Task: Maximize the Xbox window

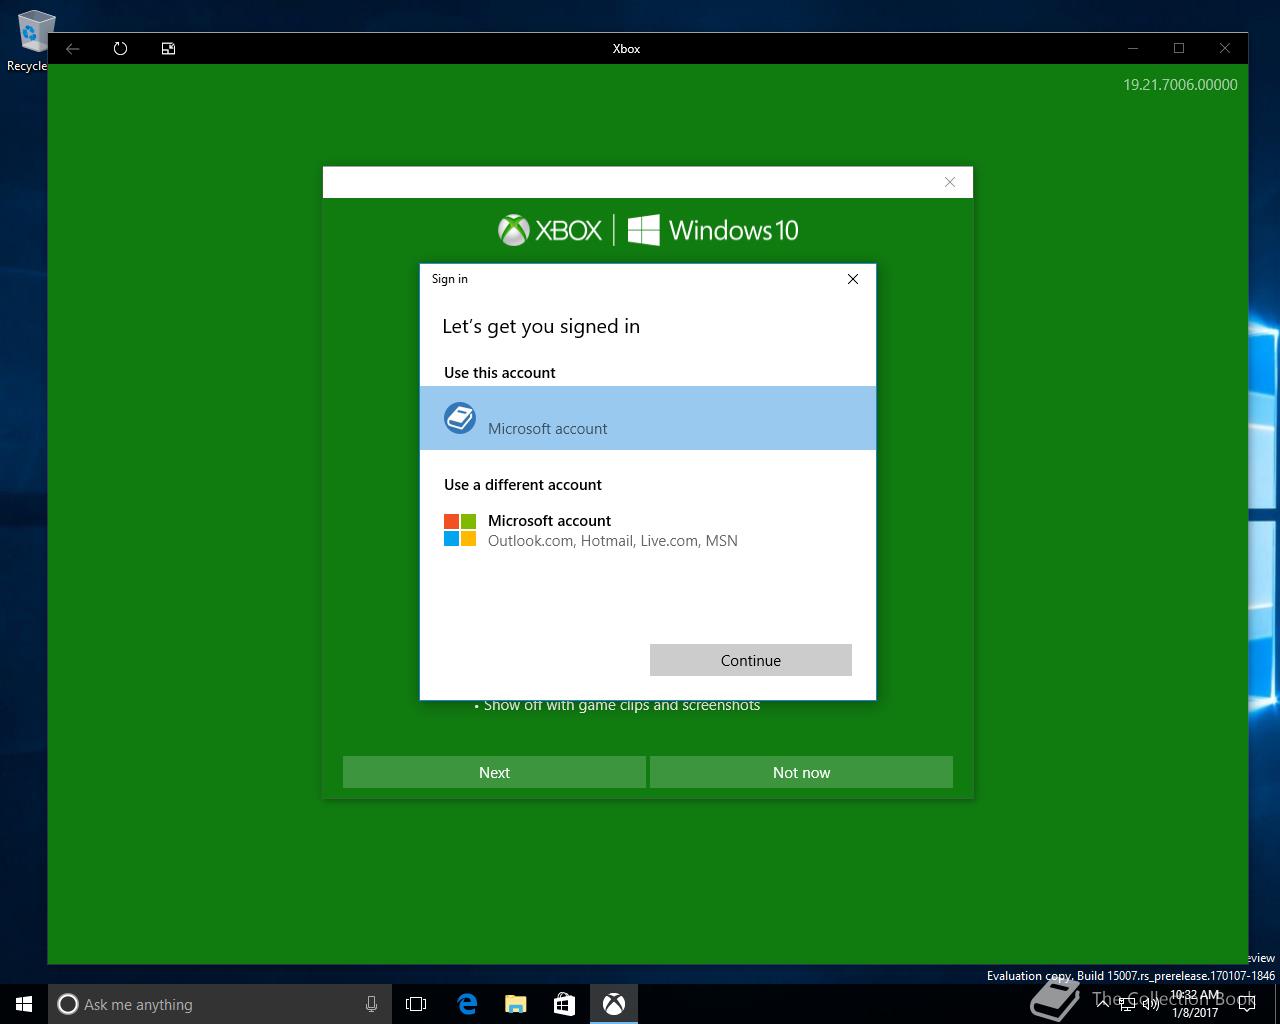Action: [1179, 48]
